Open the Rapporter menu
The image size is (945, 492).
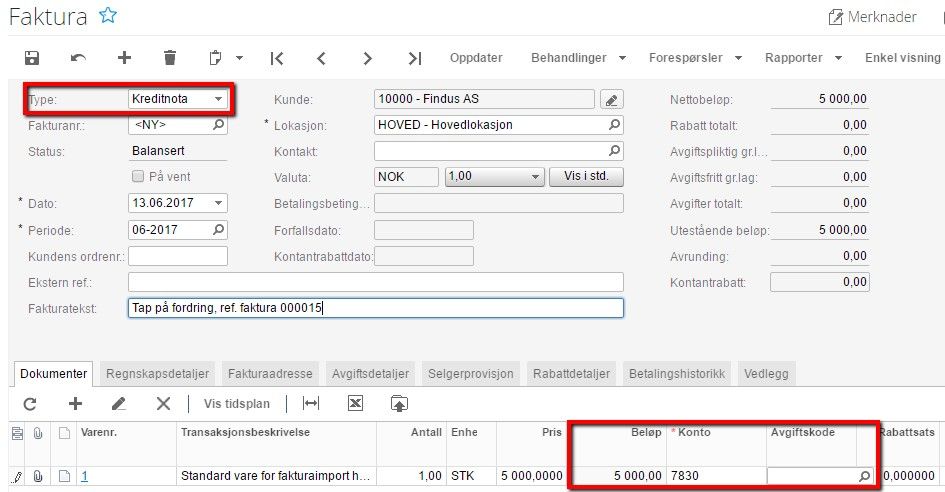pos(803,58)
